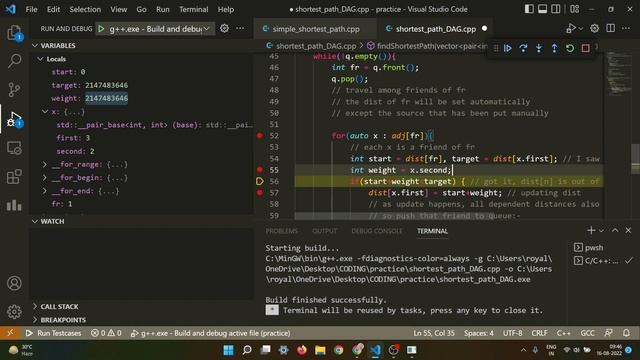Click the Customize Layout icon
640x360 pixels.
tap(574, 9)
